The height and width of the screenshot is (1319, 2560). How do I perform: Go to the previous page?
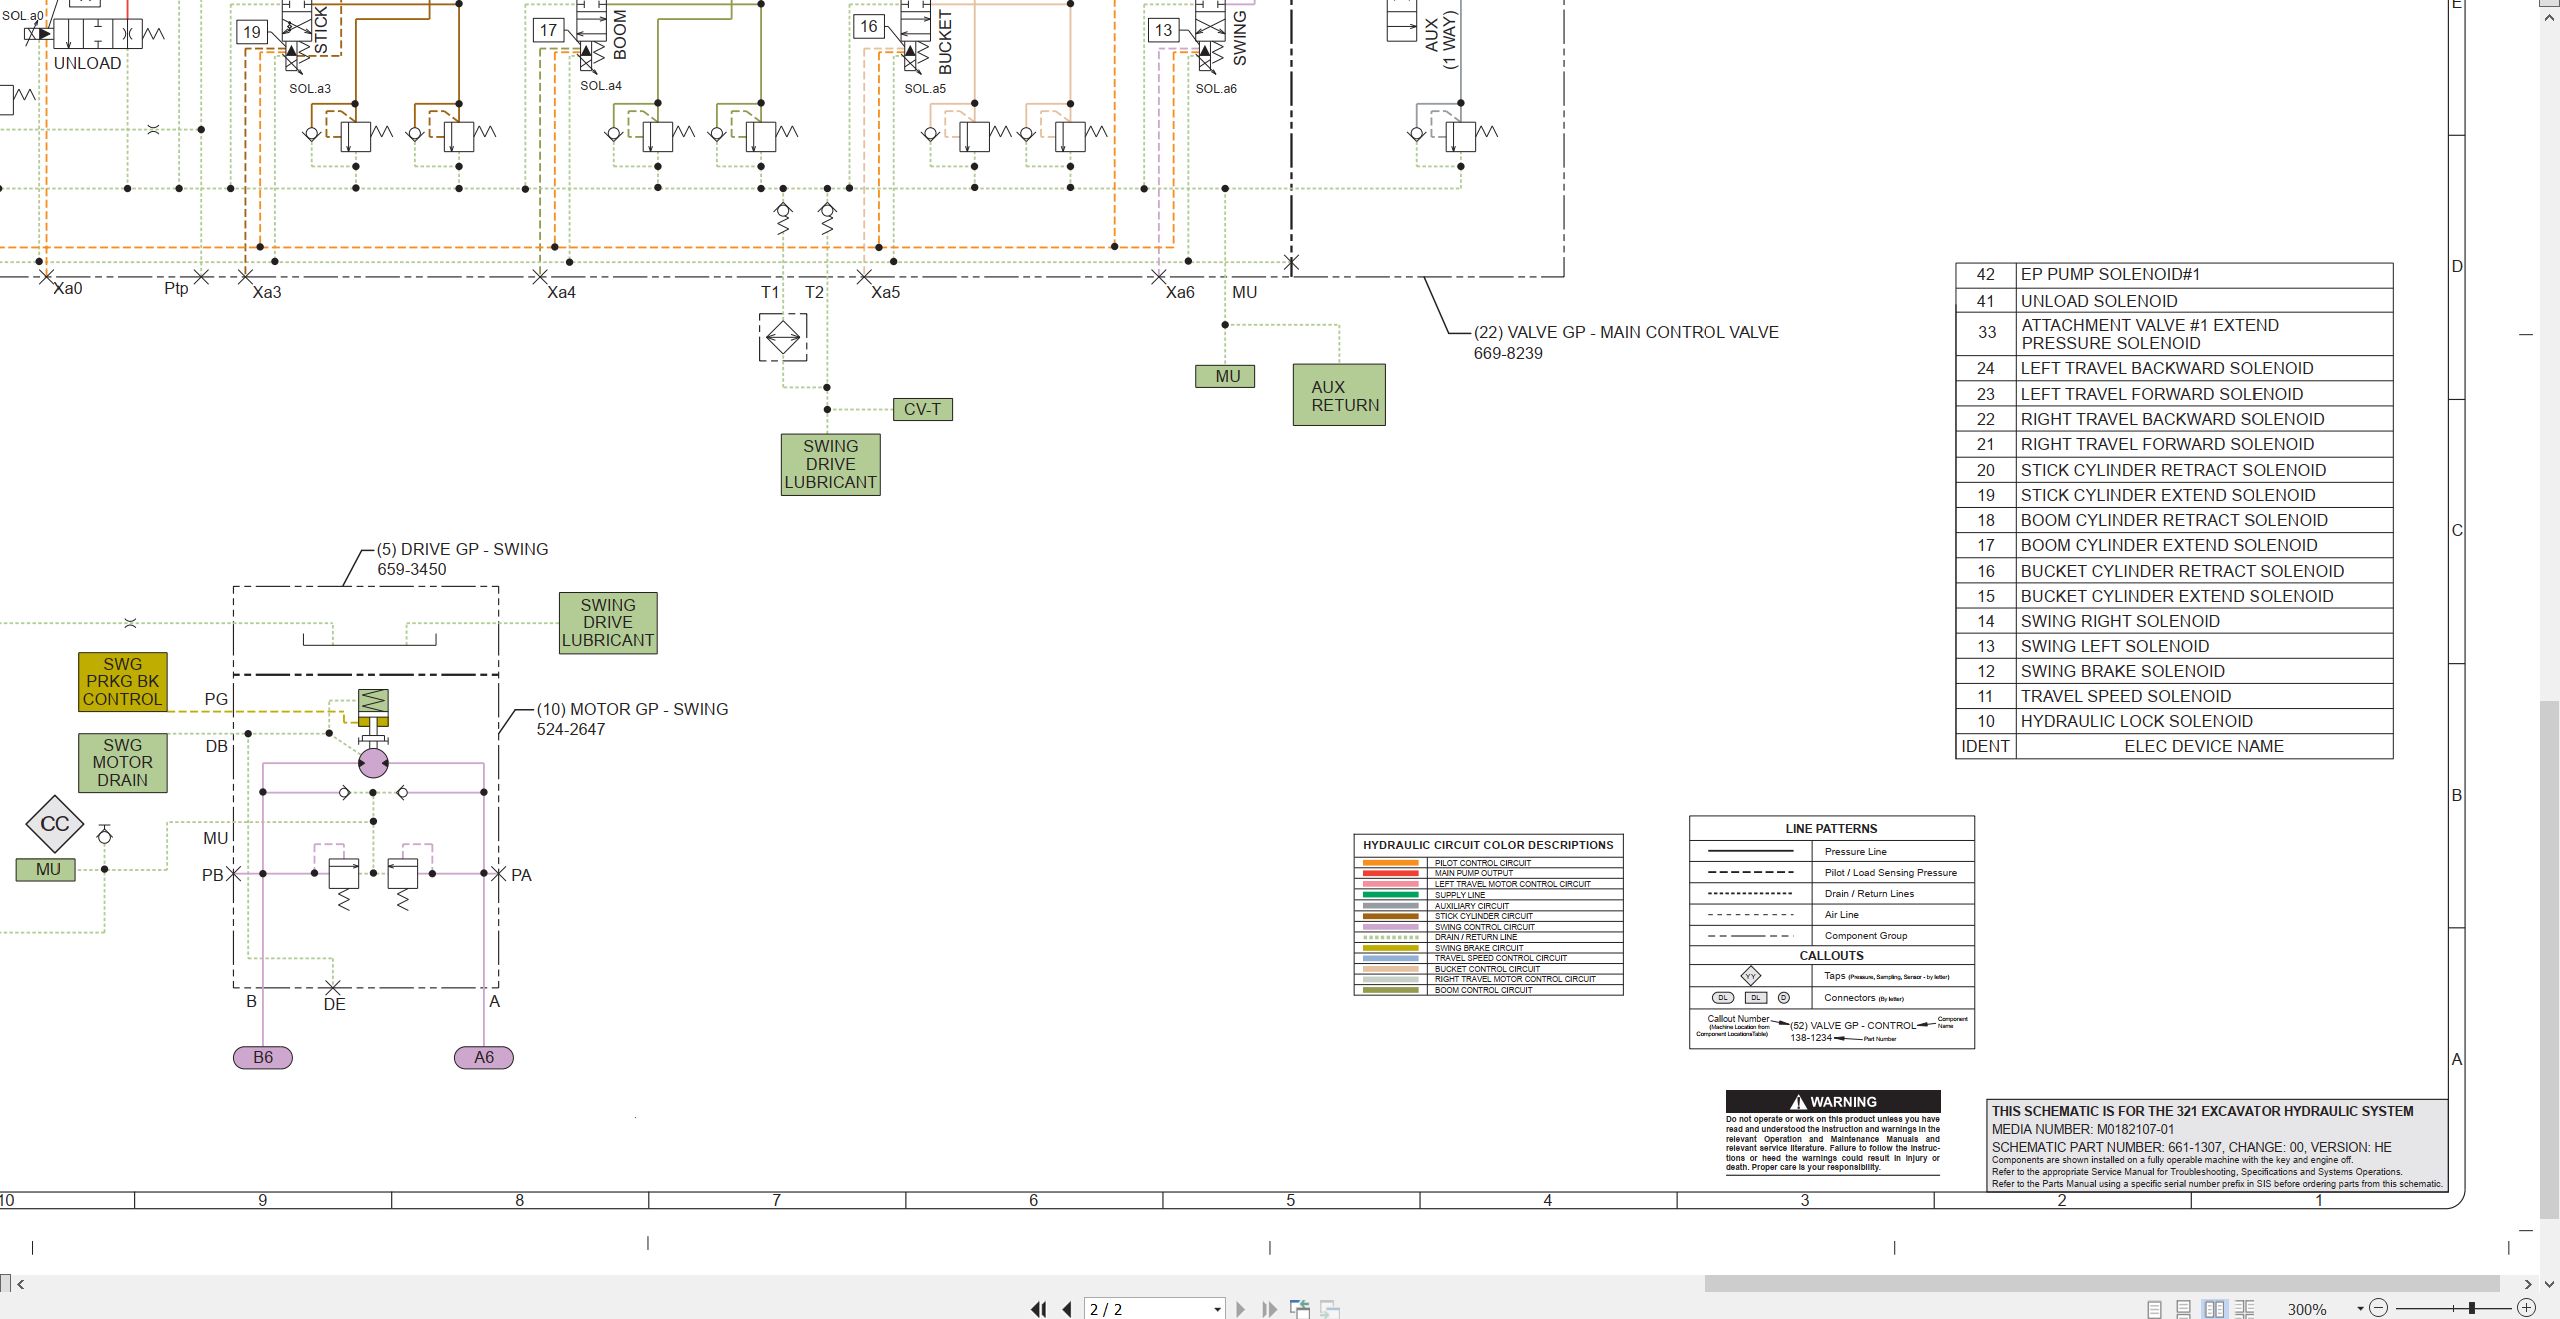(1067, 1308)
